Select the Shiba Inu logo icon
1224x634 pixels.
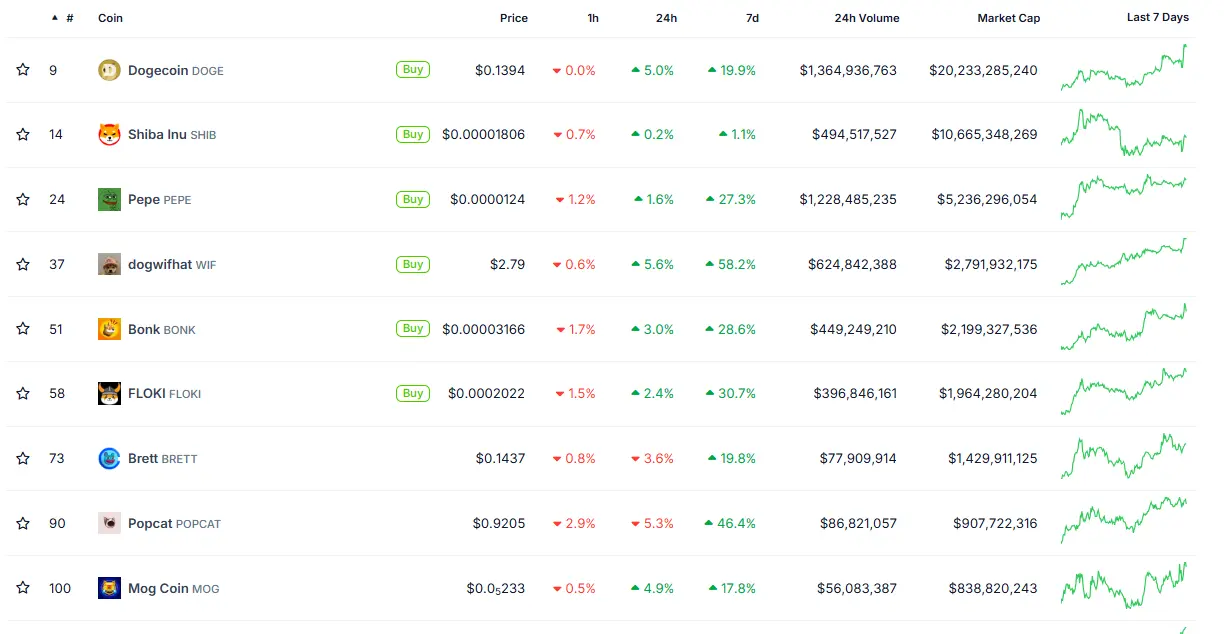[x=110, y=134]
